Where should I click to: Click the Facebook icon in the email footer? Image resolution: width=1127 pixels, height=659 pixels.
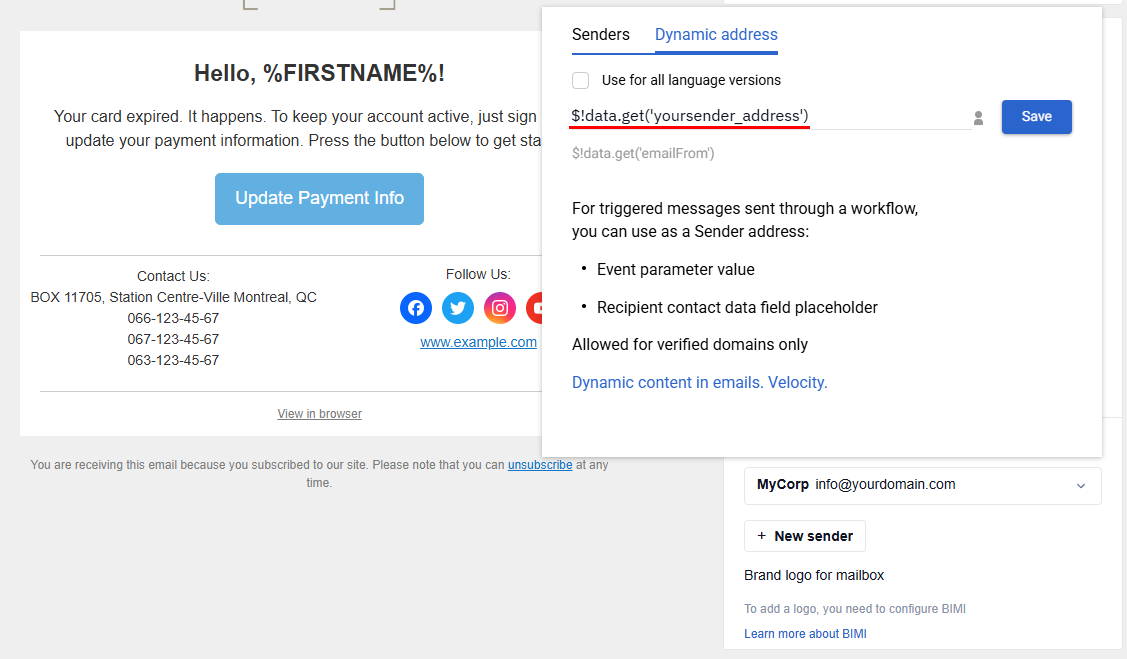(416, 308)
